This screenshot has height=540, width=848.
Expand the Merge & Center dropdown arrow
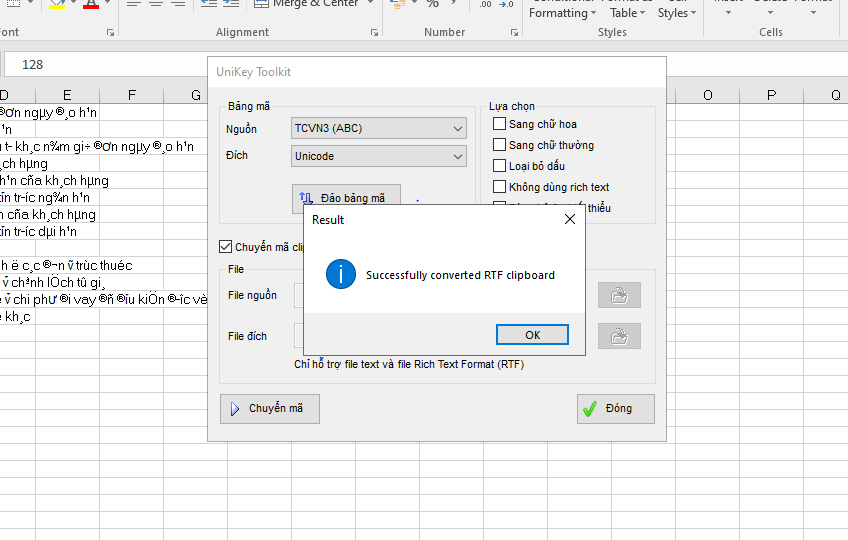point(370,4)
